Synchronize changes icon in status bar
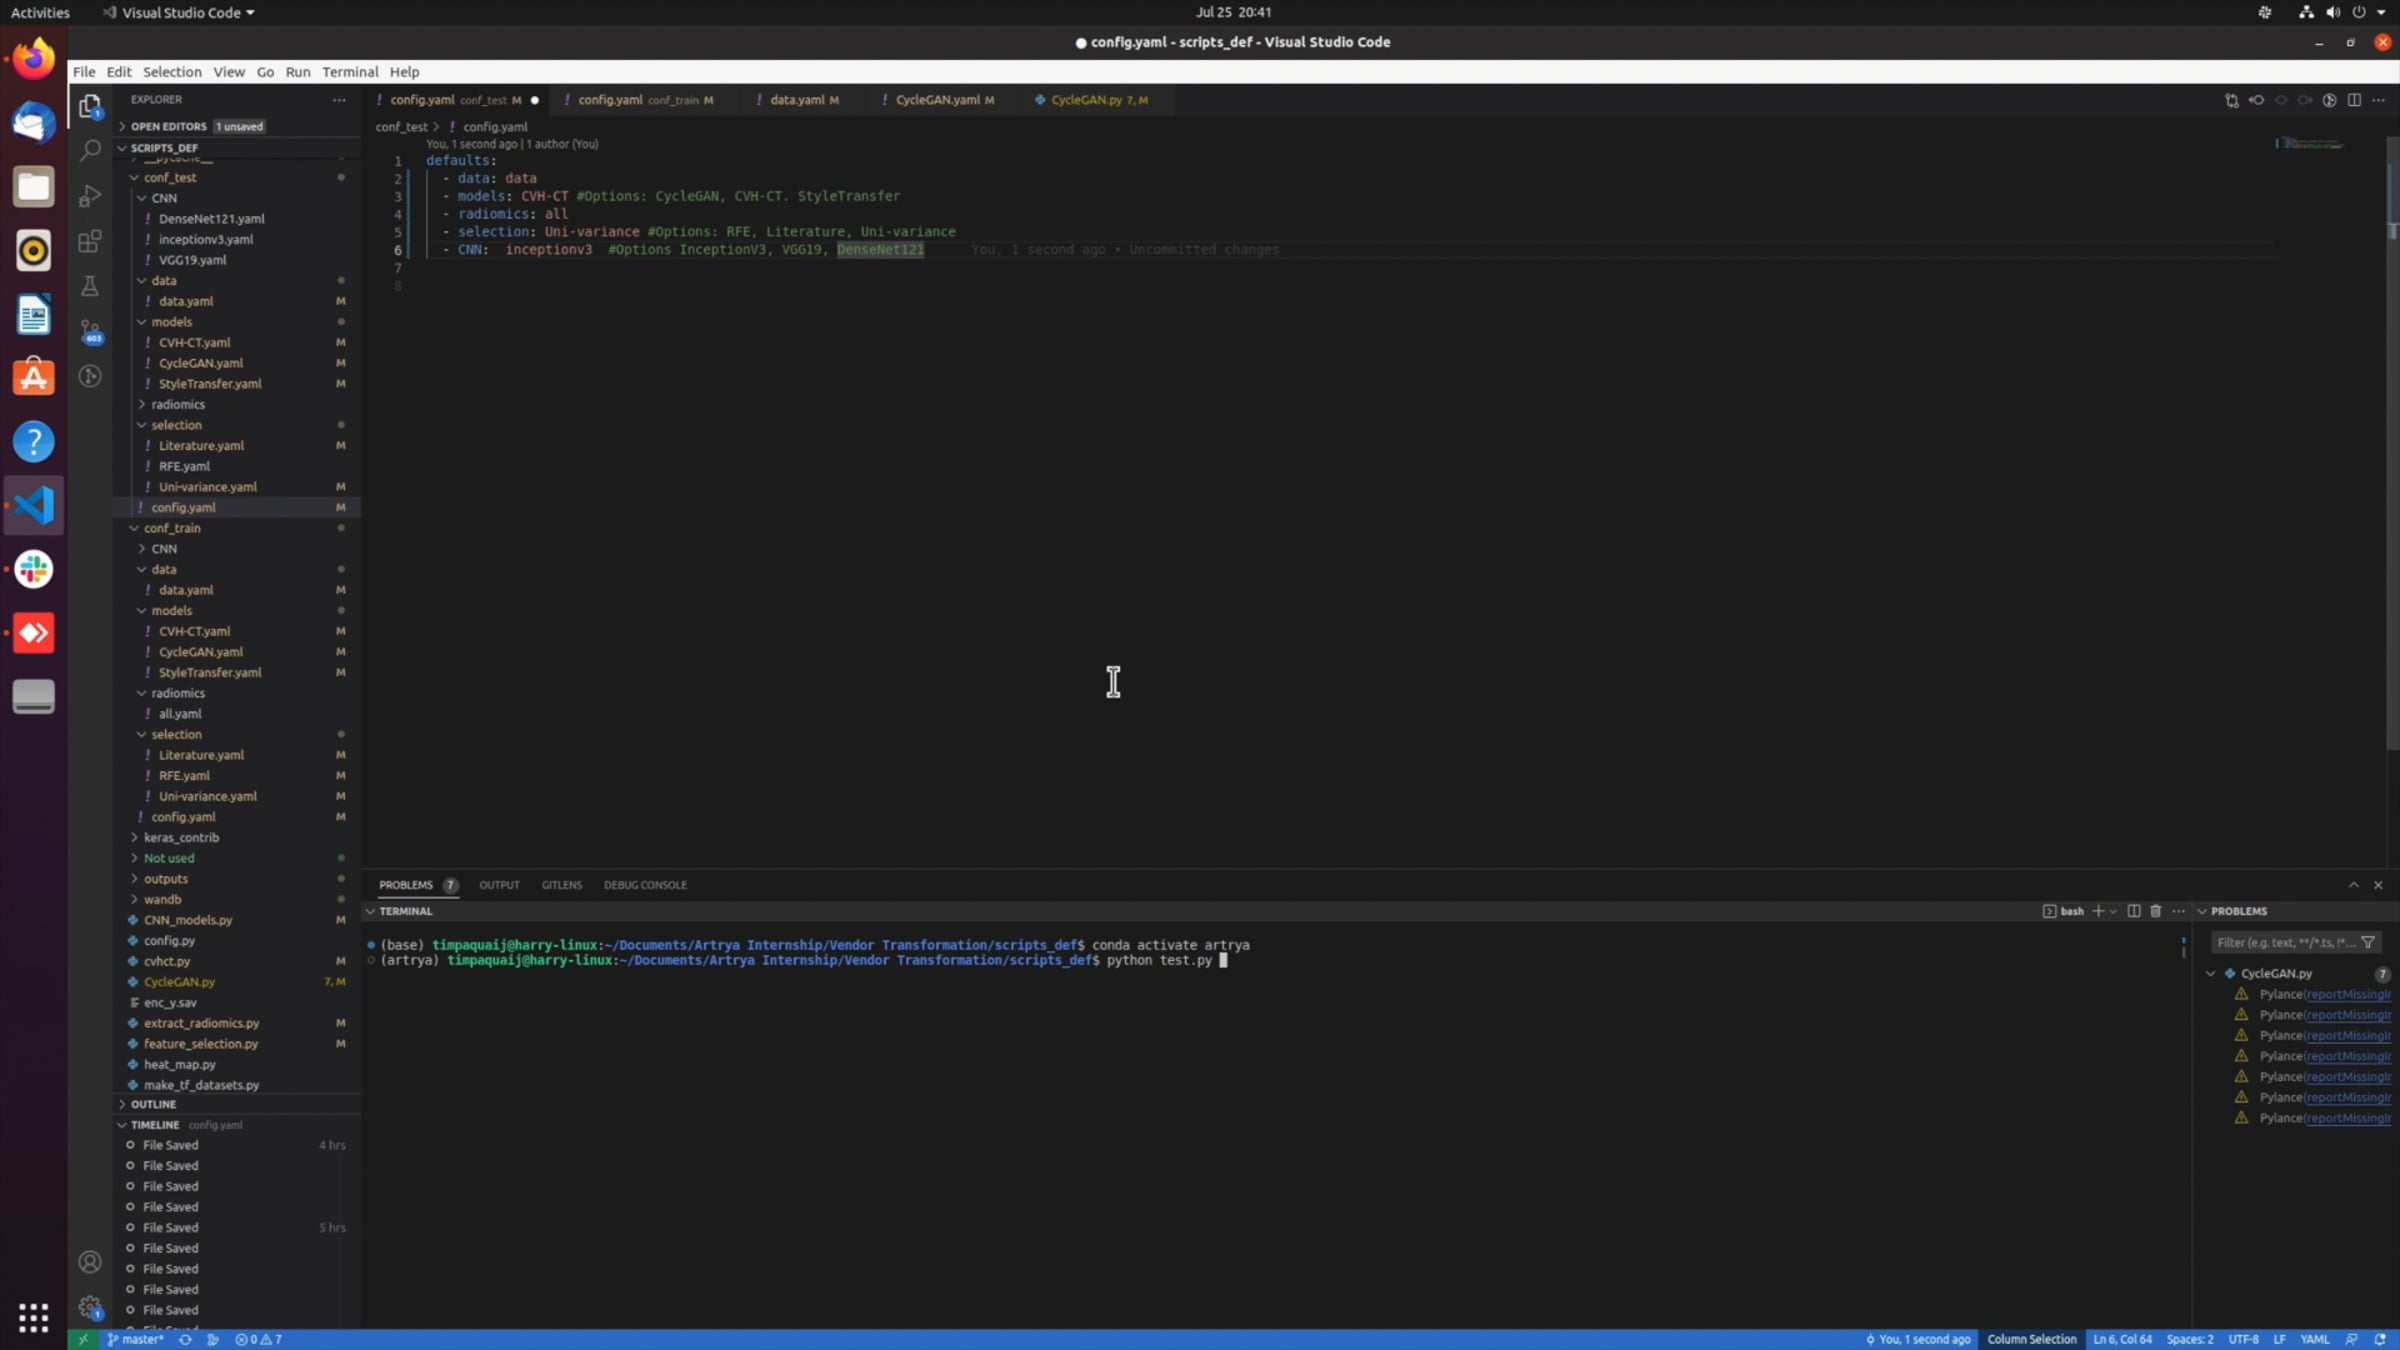Viewport: 2400px width, 1350px height. (x=185, y=1340)
